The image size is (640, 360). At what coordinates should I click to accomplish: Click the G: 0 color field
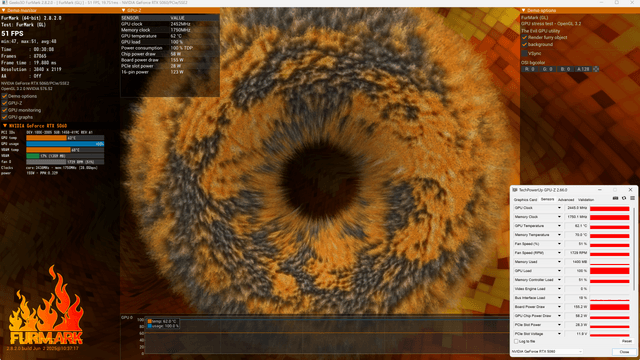point(547,69)
